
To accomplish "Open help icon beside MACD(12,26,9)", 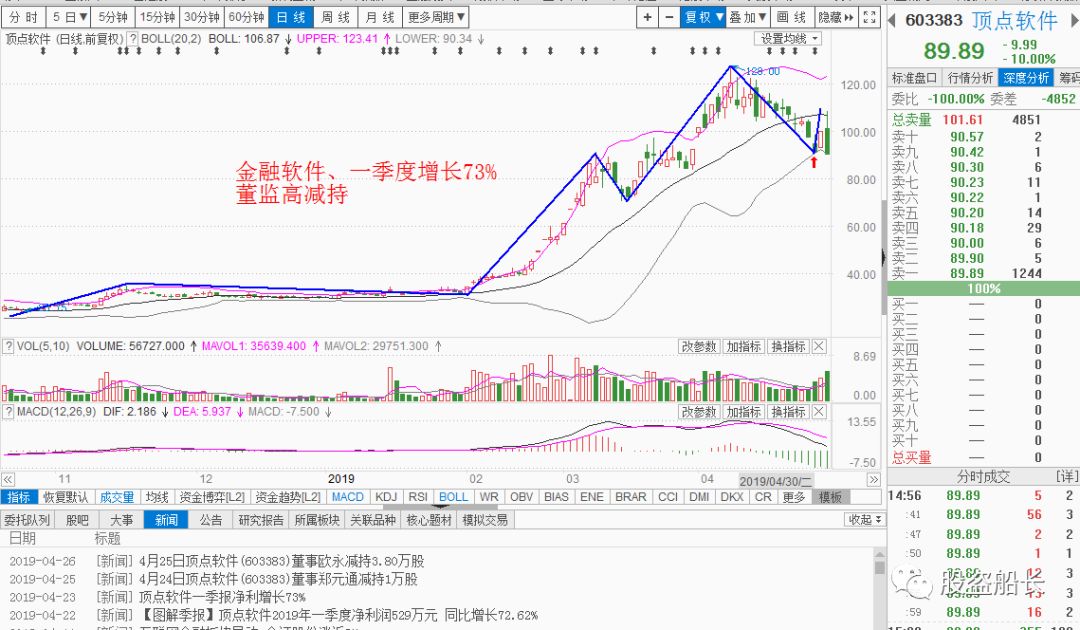I will coord(9,412).
